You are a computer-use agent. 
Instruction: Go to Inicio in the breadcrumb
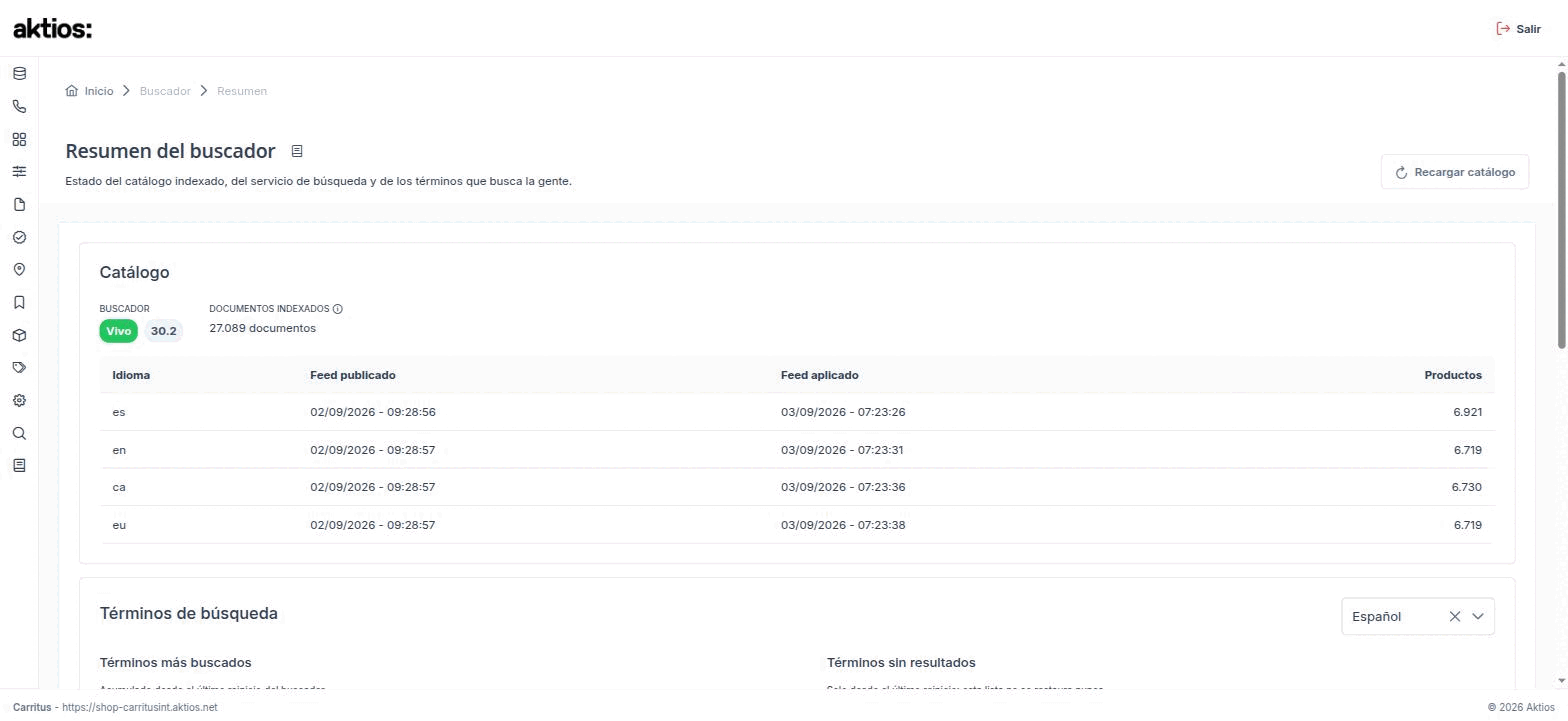[89, 91]
